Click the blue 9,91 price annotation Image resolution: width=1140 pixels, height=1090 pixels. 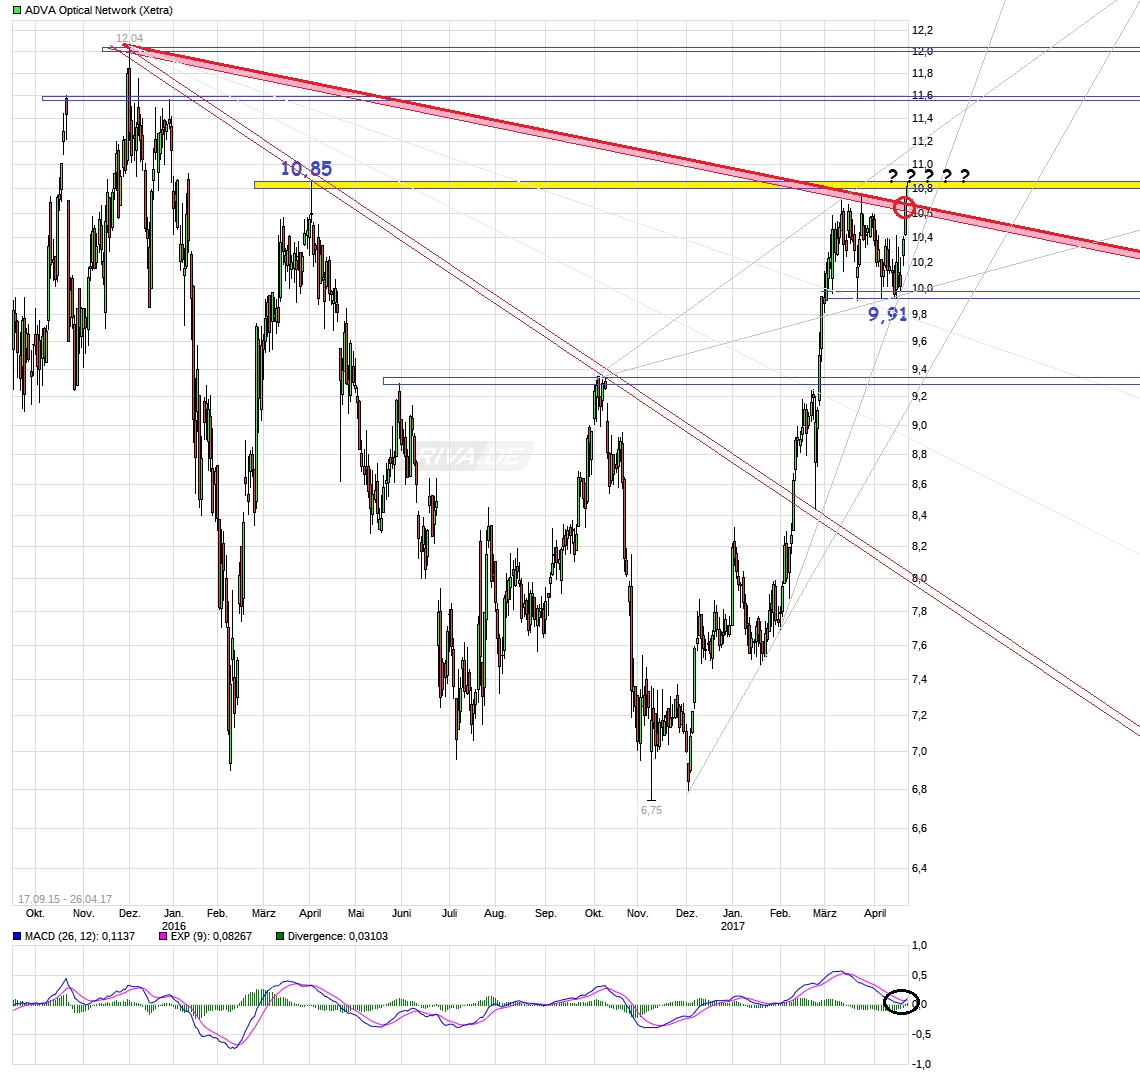coord(887,314)
